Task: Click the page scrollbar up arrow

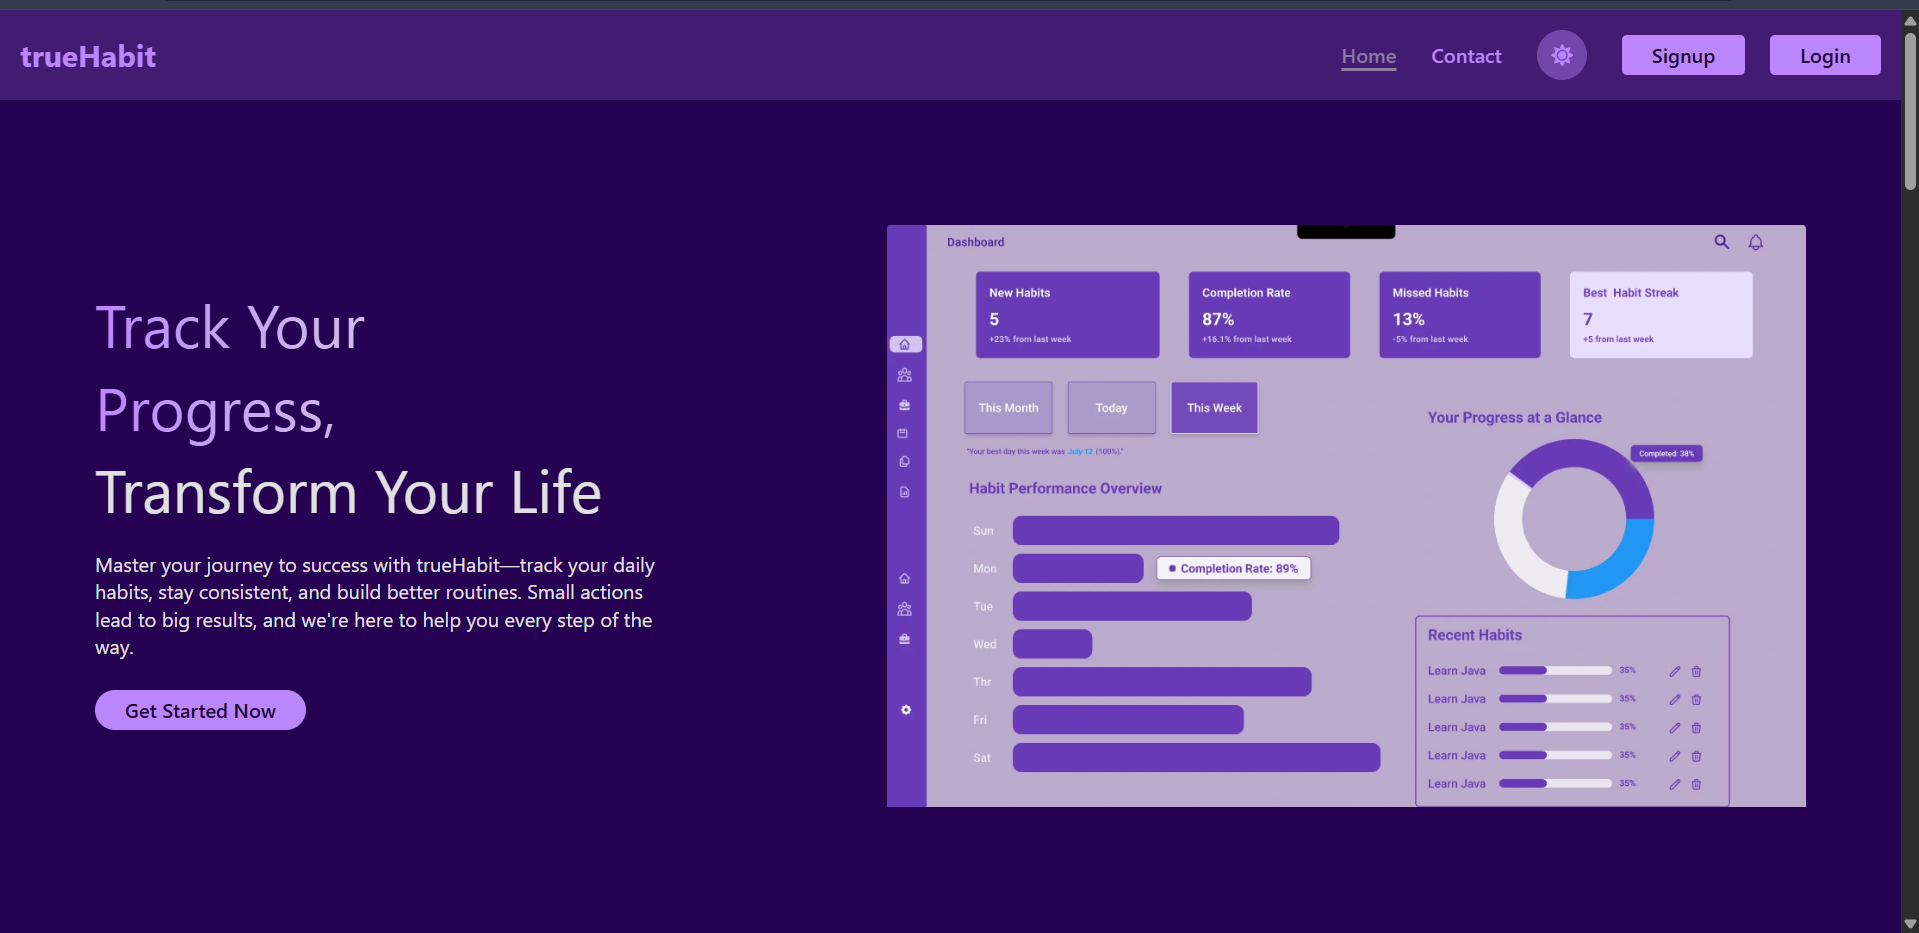Action: pyautogui.click(x=1909, y=20)
